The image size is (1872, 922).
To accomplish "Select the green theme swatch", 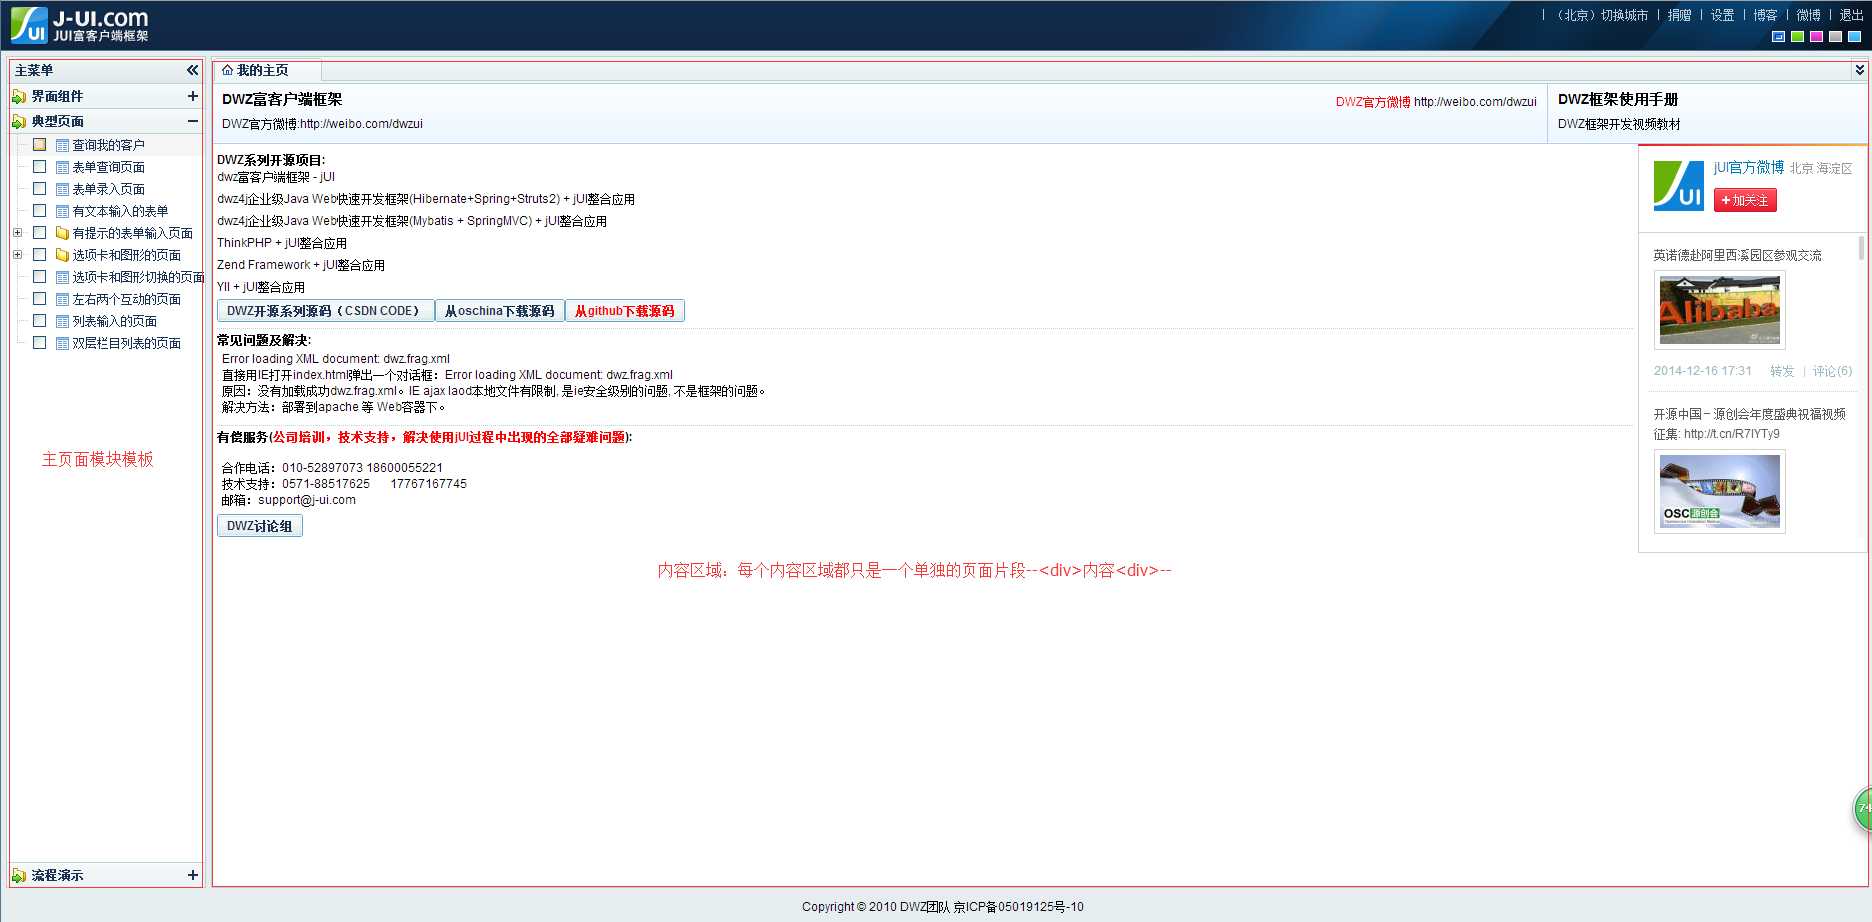I will [x=1797, y=37].
